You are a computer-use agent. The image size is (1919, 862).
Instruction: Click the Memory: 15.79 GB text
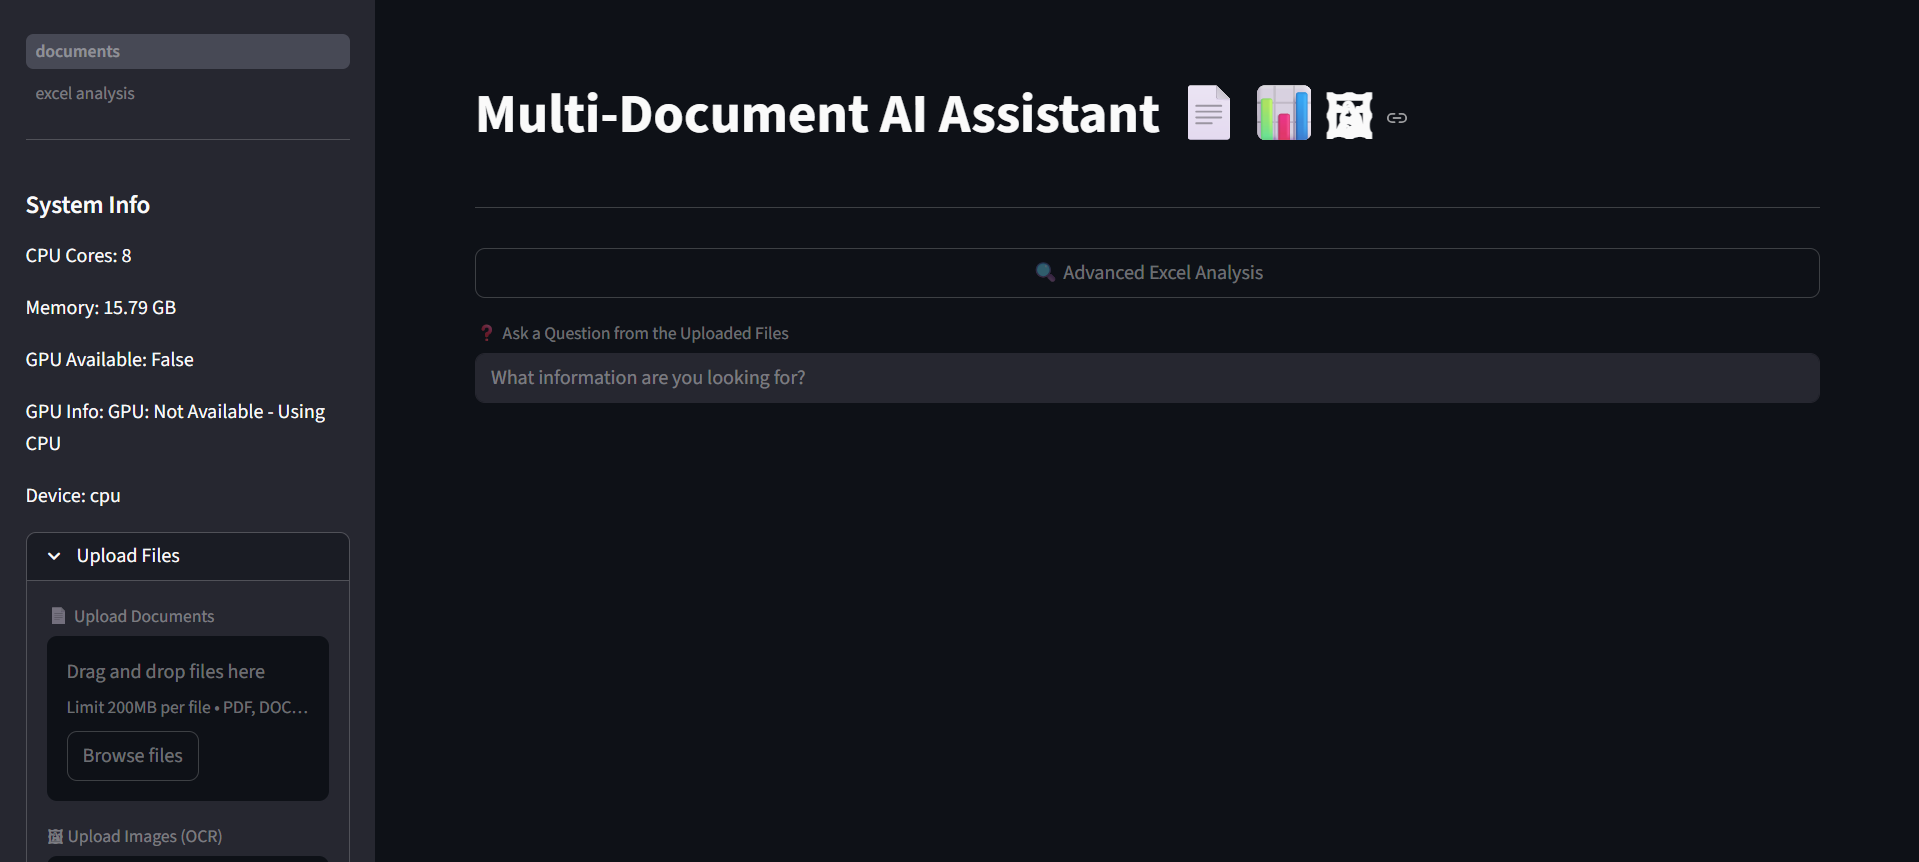pyautogui.click(x=101, y=308)
